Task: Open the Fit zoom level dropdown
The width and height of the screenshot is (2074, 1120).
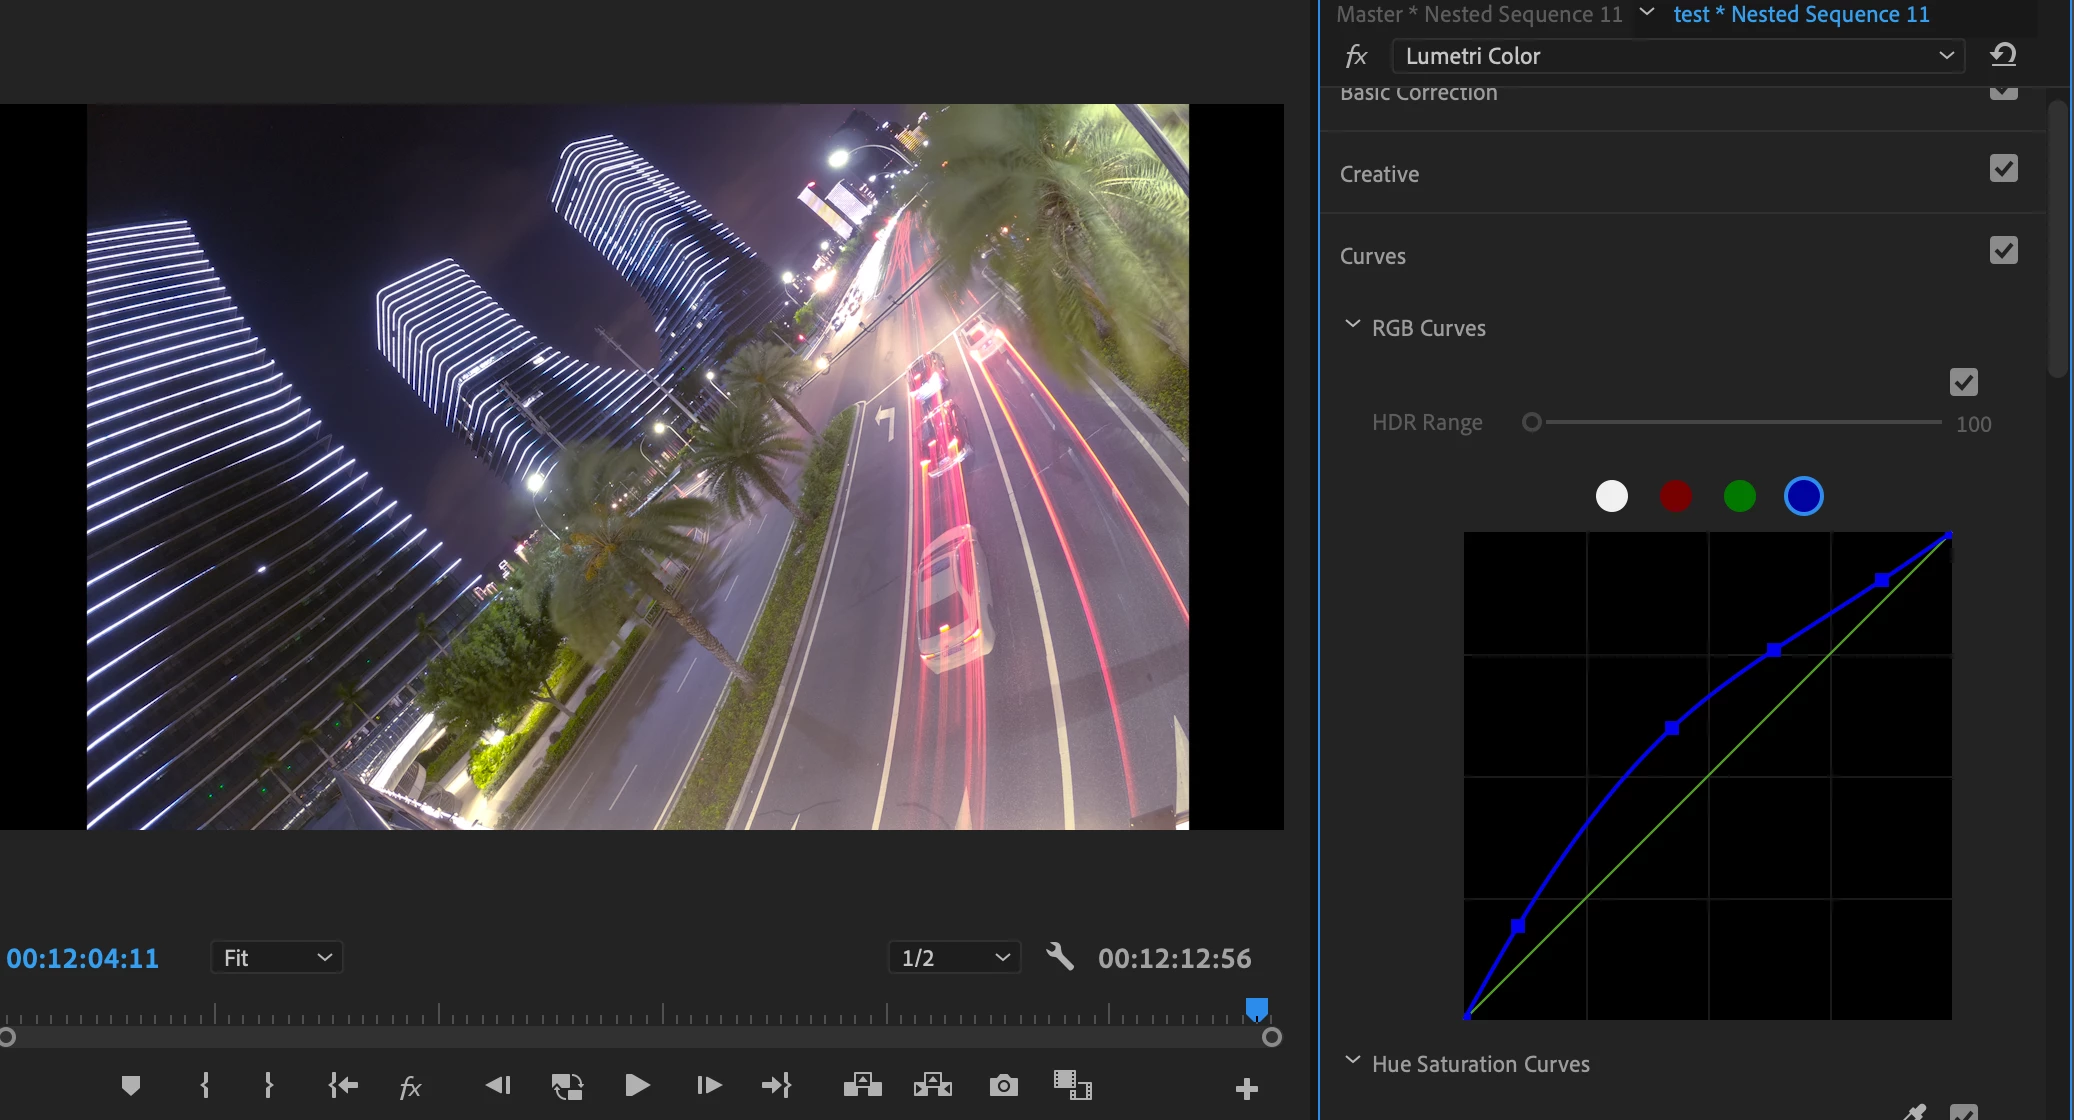Action: pos(277,958)
